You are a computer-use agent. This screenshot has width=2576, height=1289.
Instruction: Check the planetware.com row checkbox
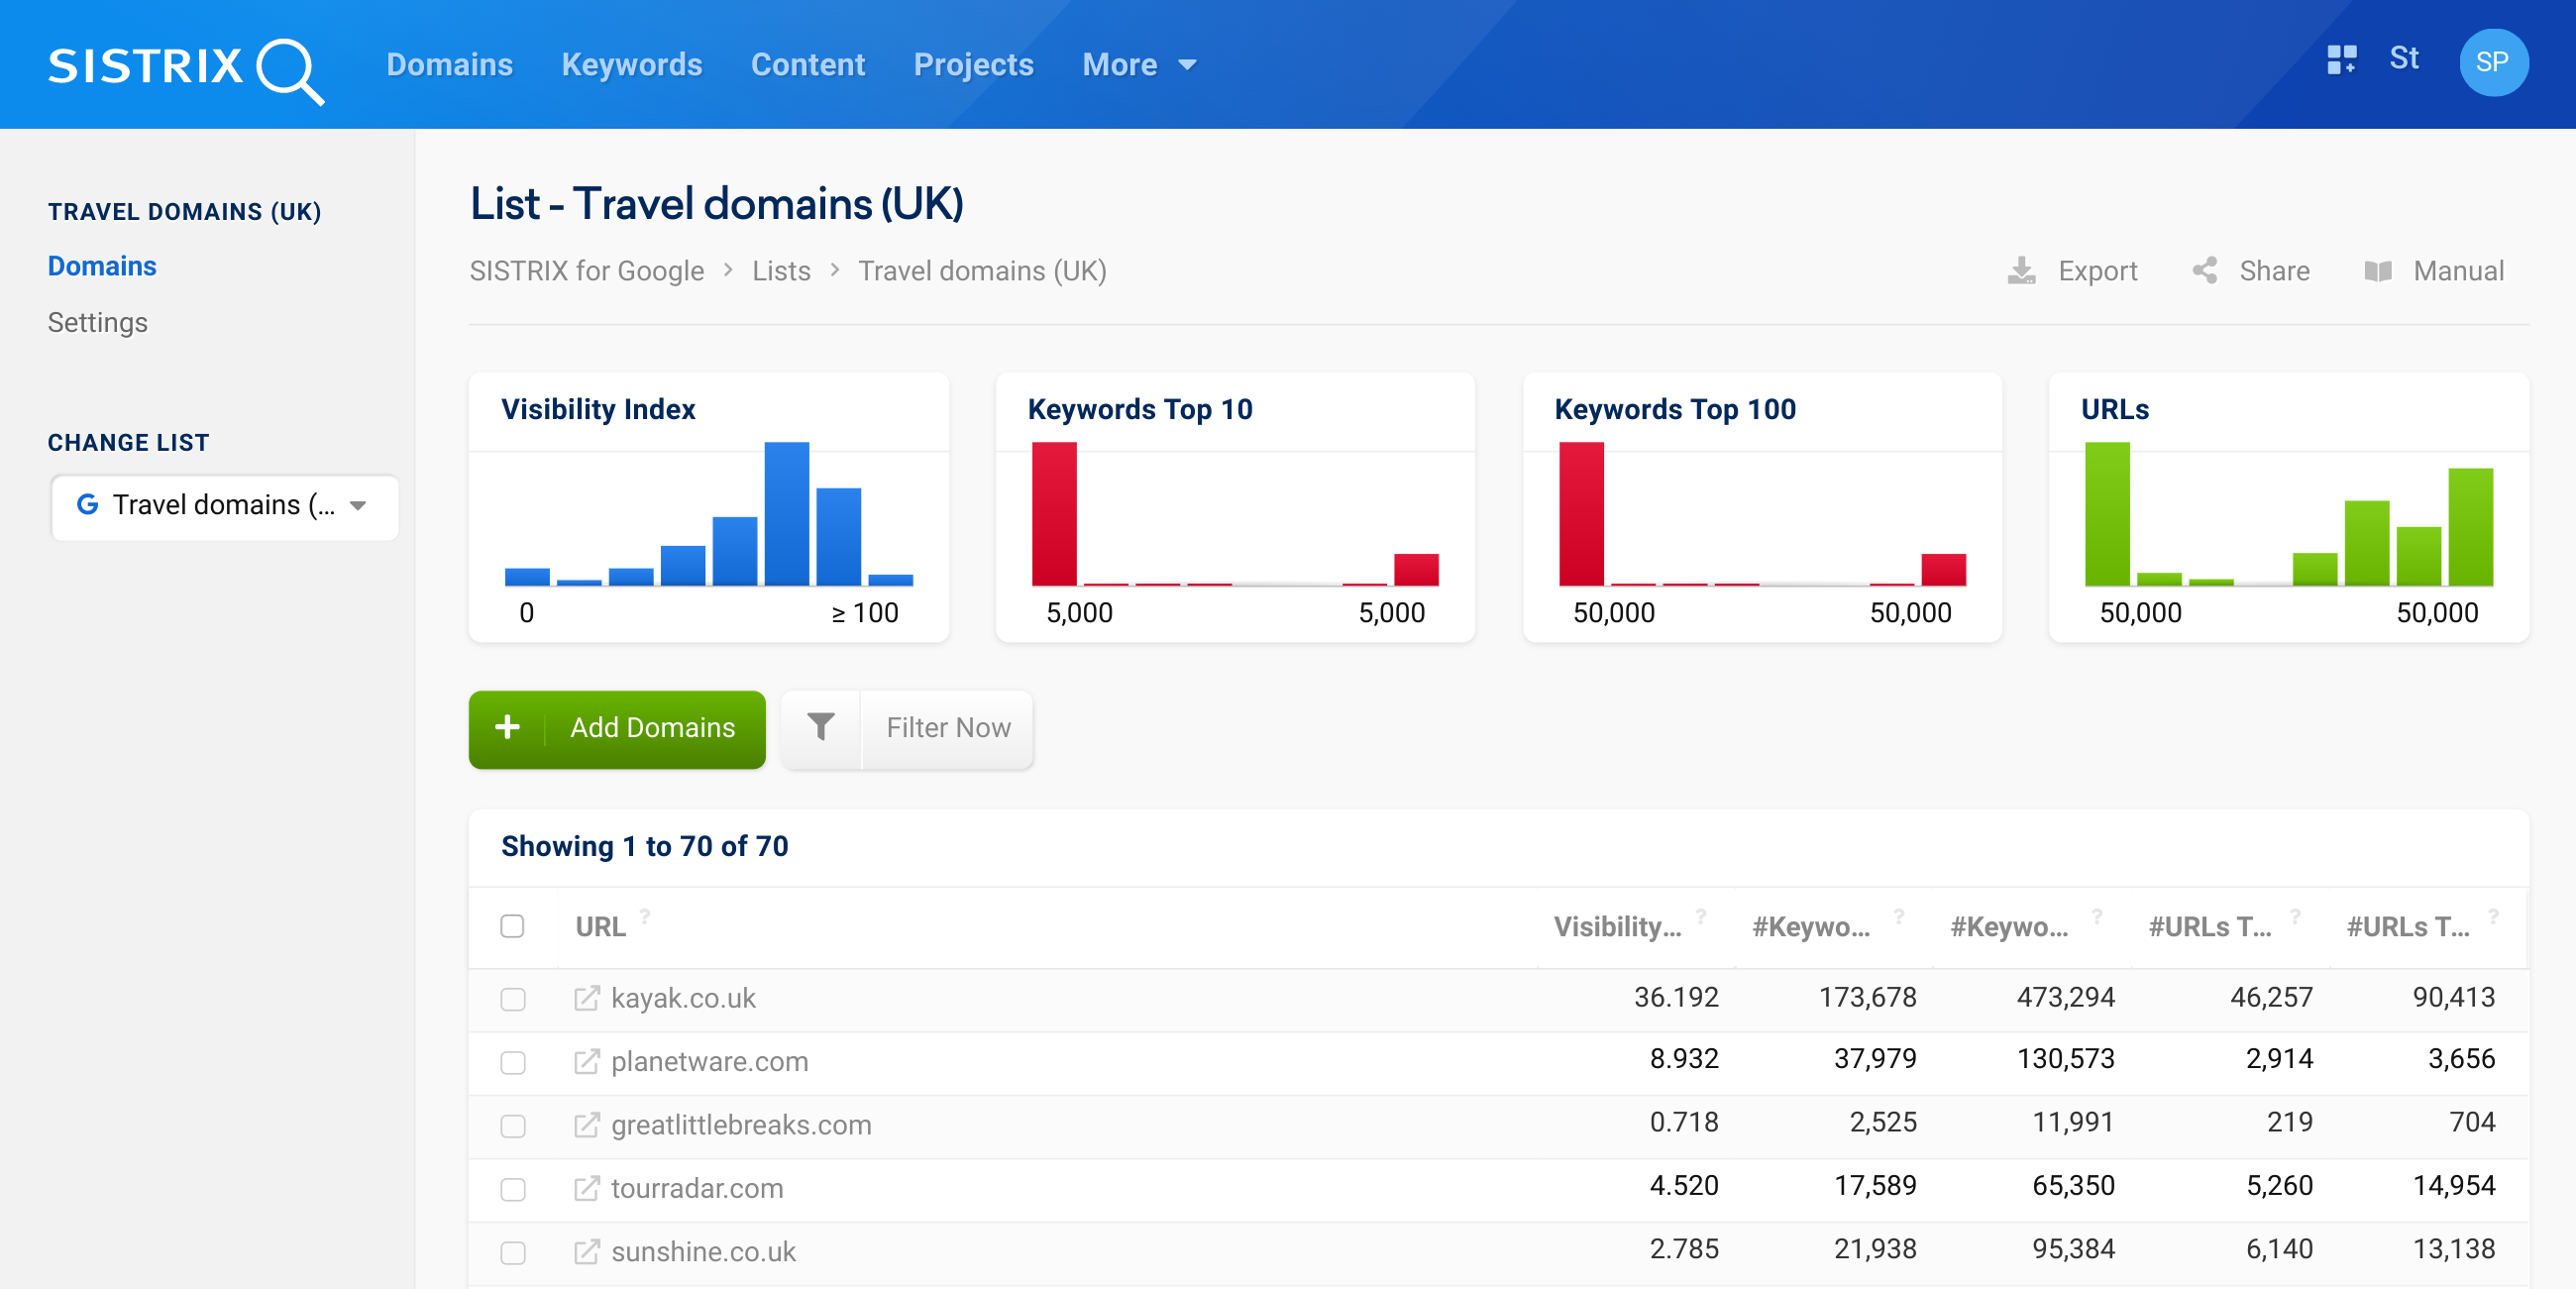click(513, 1062)
